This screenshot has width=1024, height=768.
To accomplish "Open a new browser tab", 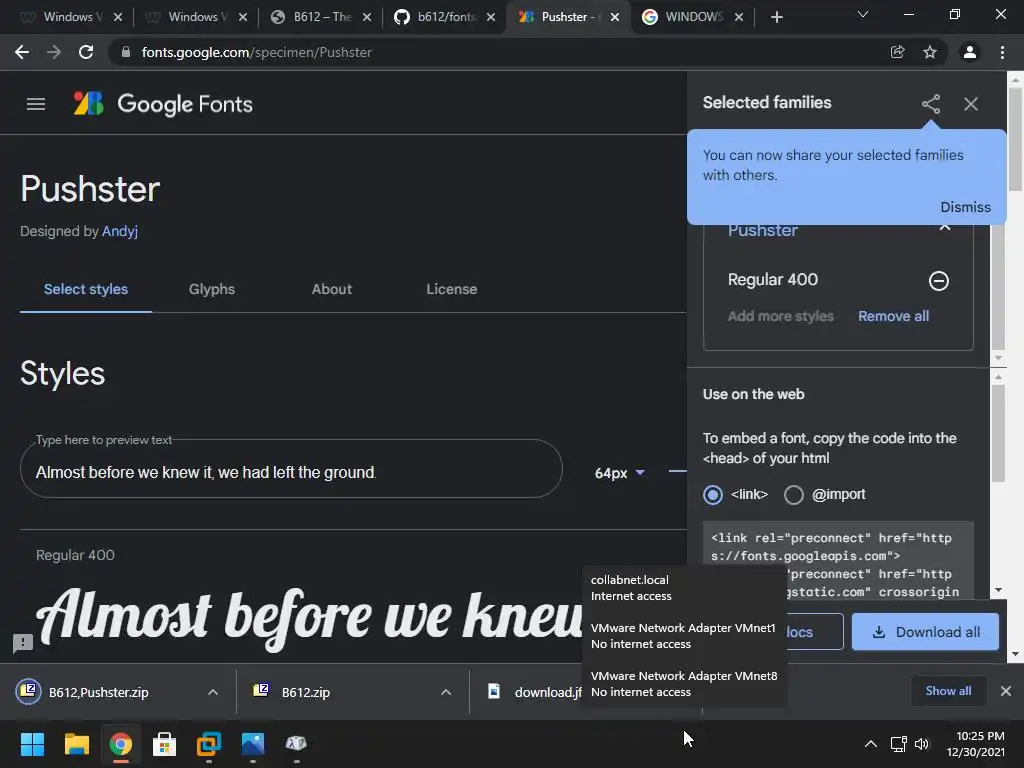I will 776,17.
